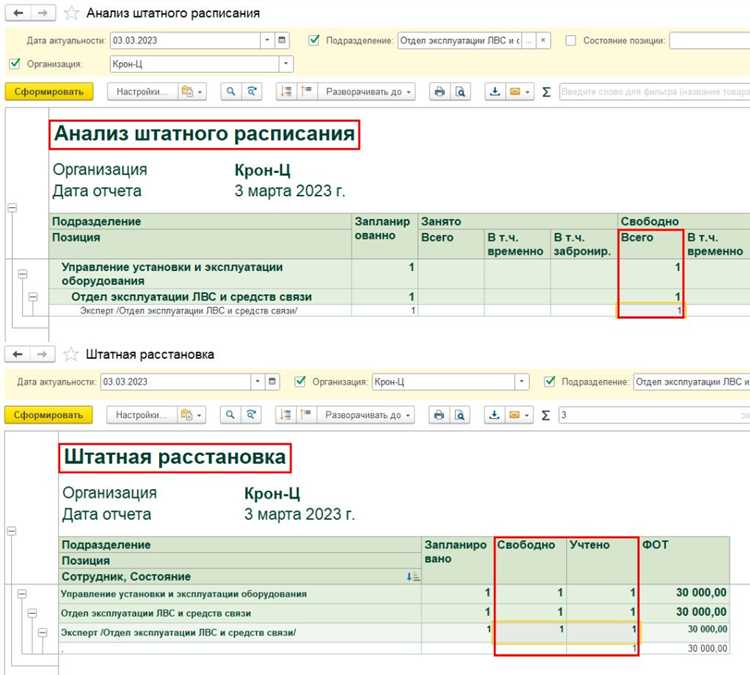Print the Штатная расстановка report

pos(439,415)
